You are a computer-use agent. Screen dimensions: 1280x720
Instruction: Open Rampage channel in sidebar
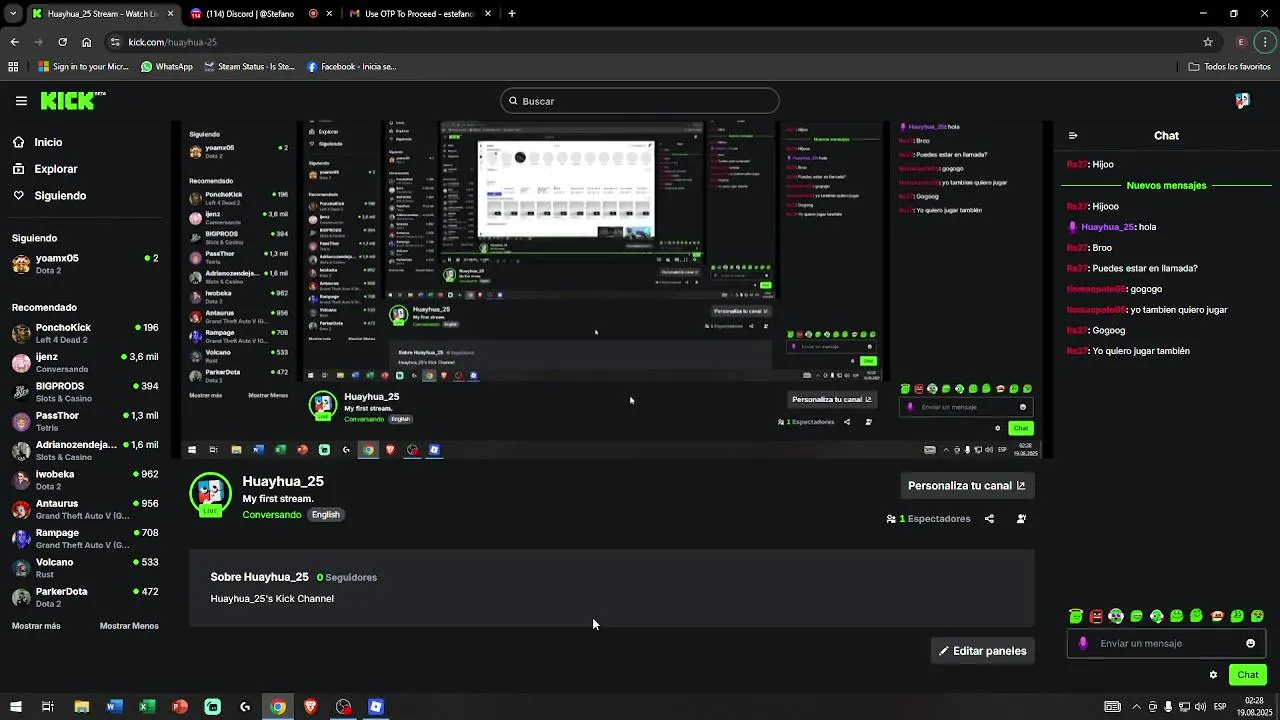pyautogui.click(x=85, y=538)
